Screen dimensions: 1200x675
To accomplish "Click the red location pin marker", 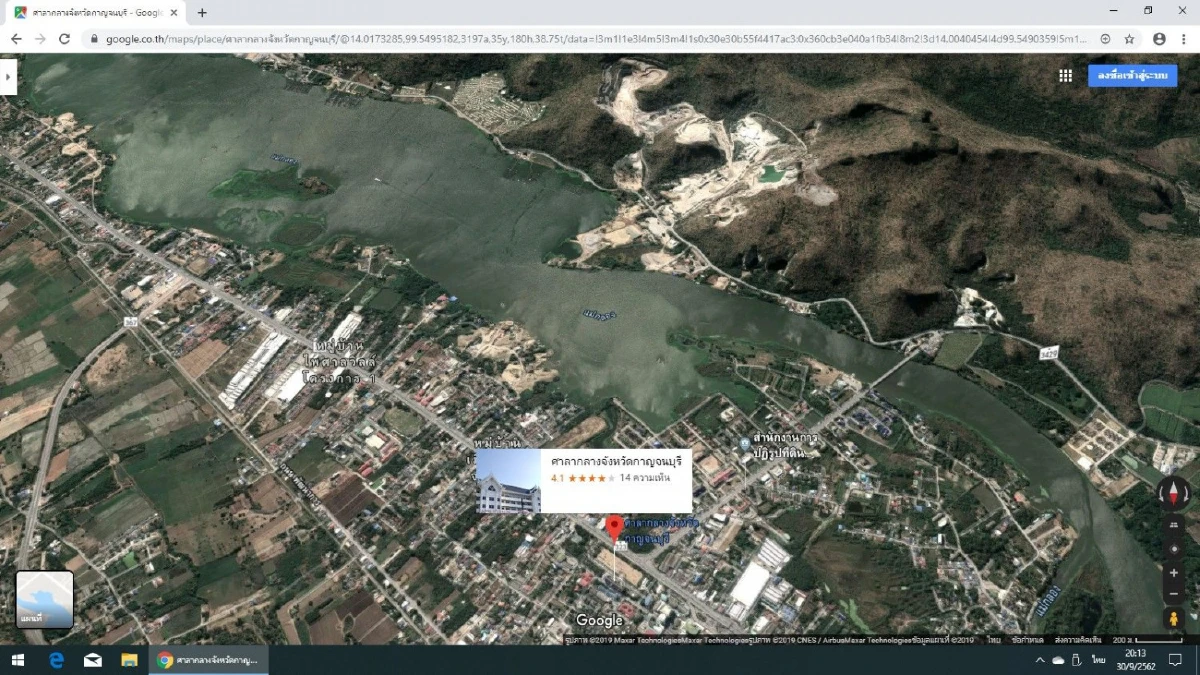I will click(x=614, y=527).
